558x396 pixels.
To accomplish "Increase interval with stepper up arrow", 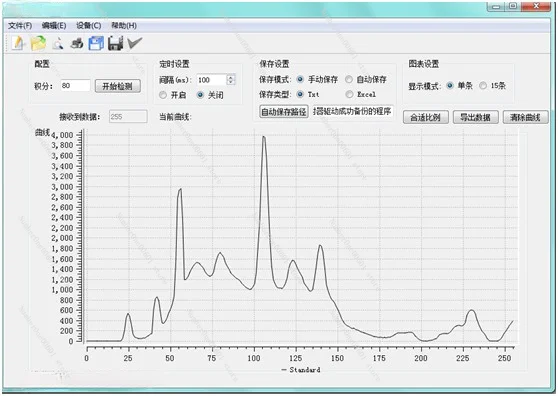I will (x=231, y=77).
